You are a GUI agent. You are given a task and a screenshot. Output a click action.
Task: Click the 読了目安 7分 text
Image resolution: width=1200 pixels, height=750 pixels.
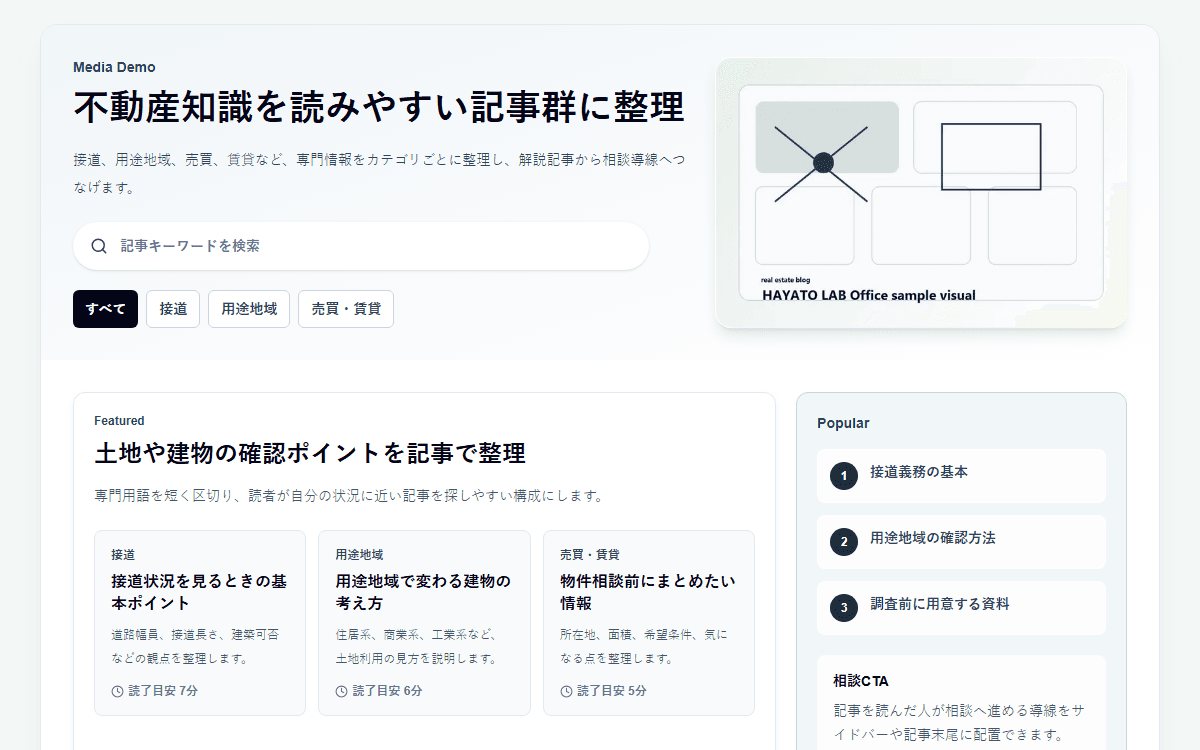[x=163, y=691]
